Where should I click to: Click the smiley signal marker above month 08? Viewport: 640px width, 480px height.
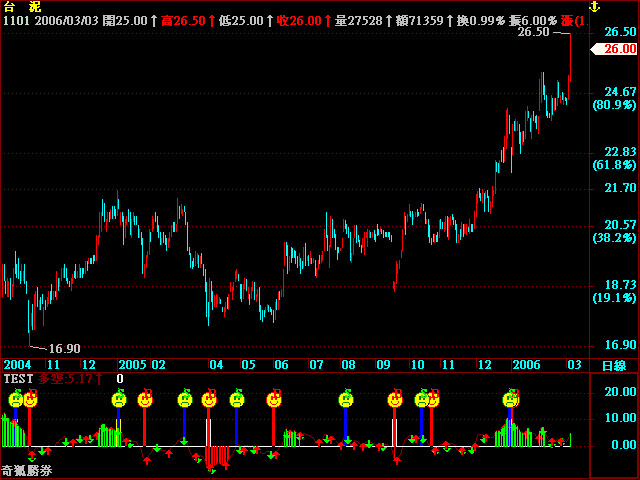(345, 400)
